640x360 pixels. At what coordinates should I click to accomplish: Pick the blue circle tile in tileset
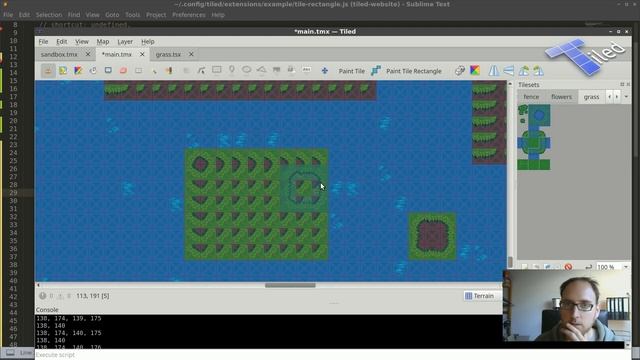[x=539, y=116]
